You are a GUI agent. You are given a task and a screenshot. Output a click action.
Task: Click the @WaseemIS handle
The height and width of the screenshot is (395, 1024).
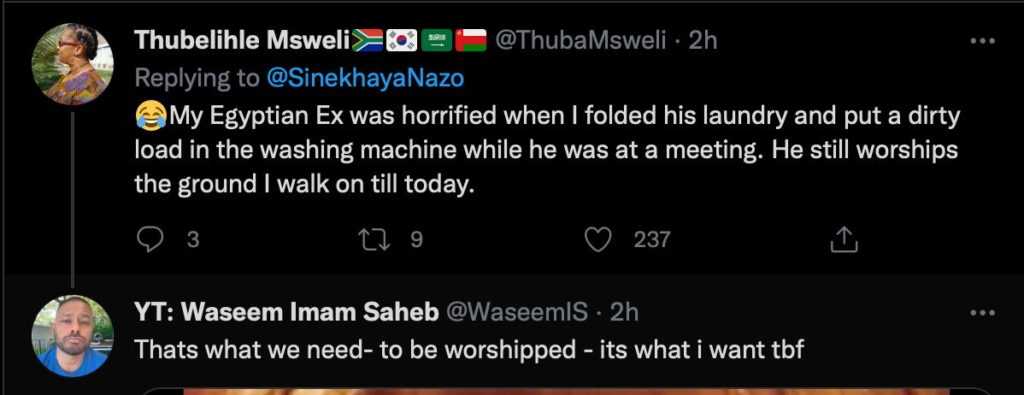pyautogui.click(x=516, y=313)
